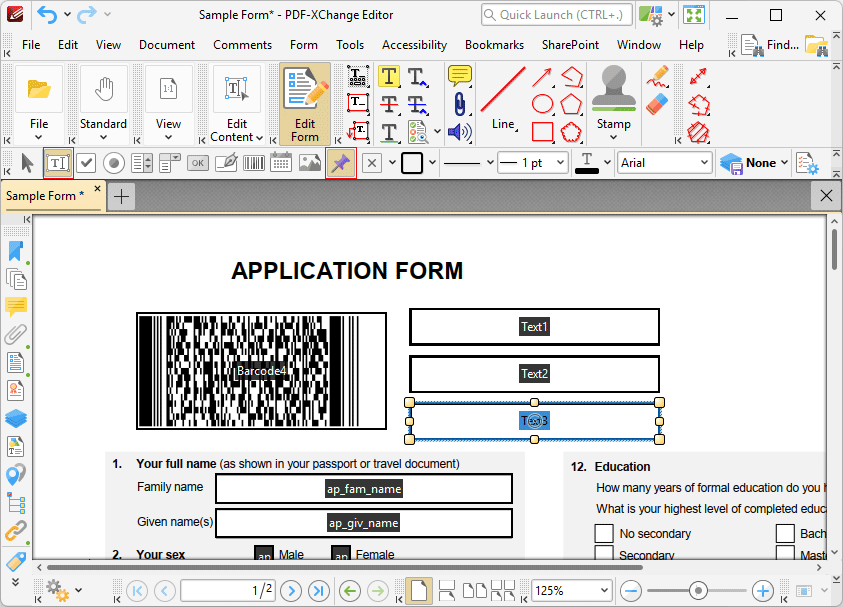The height and width of the screenshot is (607, 843).
Task: Click the Find... button
Action: click(x=770, y=45)
